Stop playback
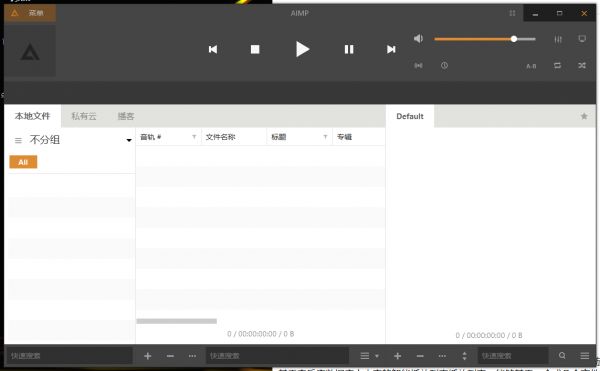The width and height of the screenshot is (600, 371). (x=255, y=49)
